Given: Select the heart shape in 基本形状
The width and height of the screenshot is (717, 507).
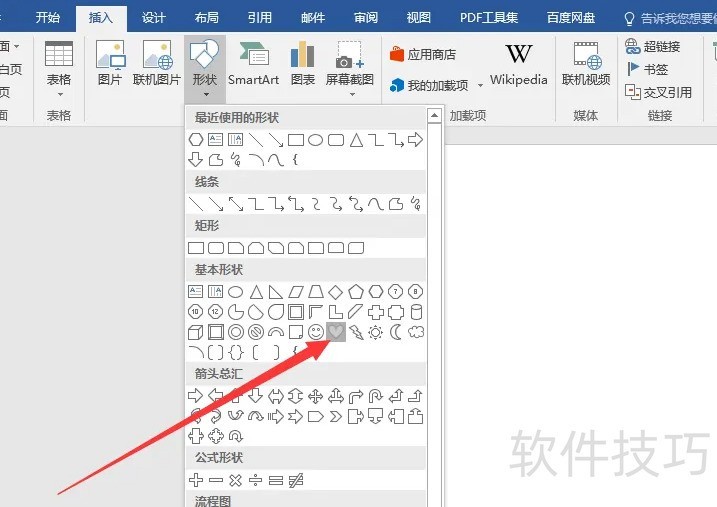Looking at the screenshot, I should tap(336, 331).
